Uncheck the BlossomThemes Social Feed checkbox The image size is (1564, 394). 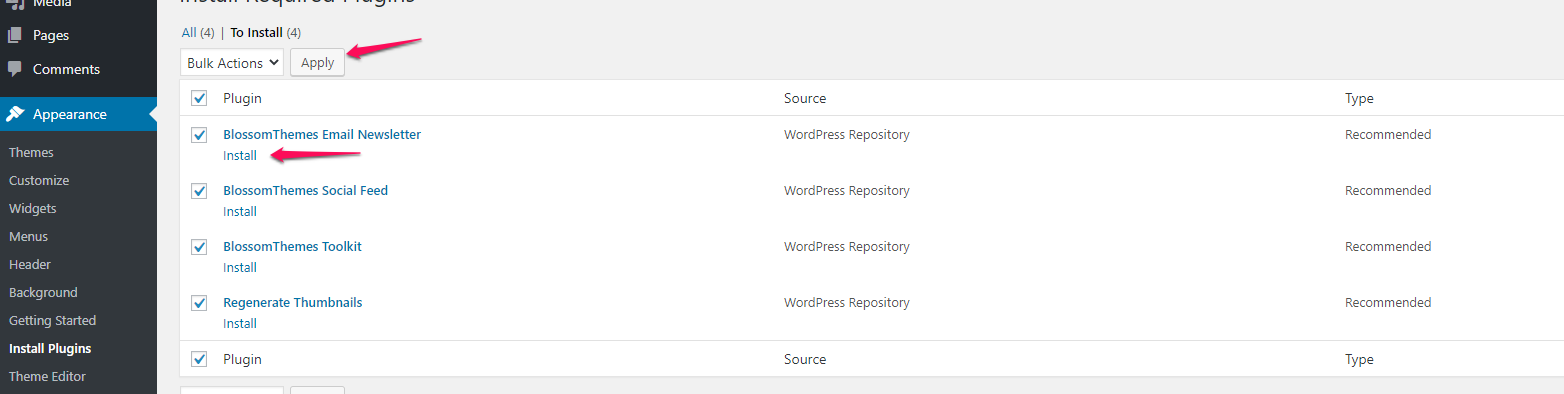(199, 191)
